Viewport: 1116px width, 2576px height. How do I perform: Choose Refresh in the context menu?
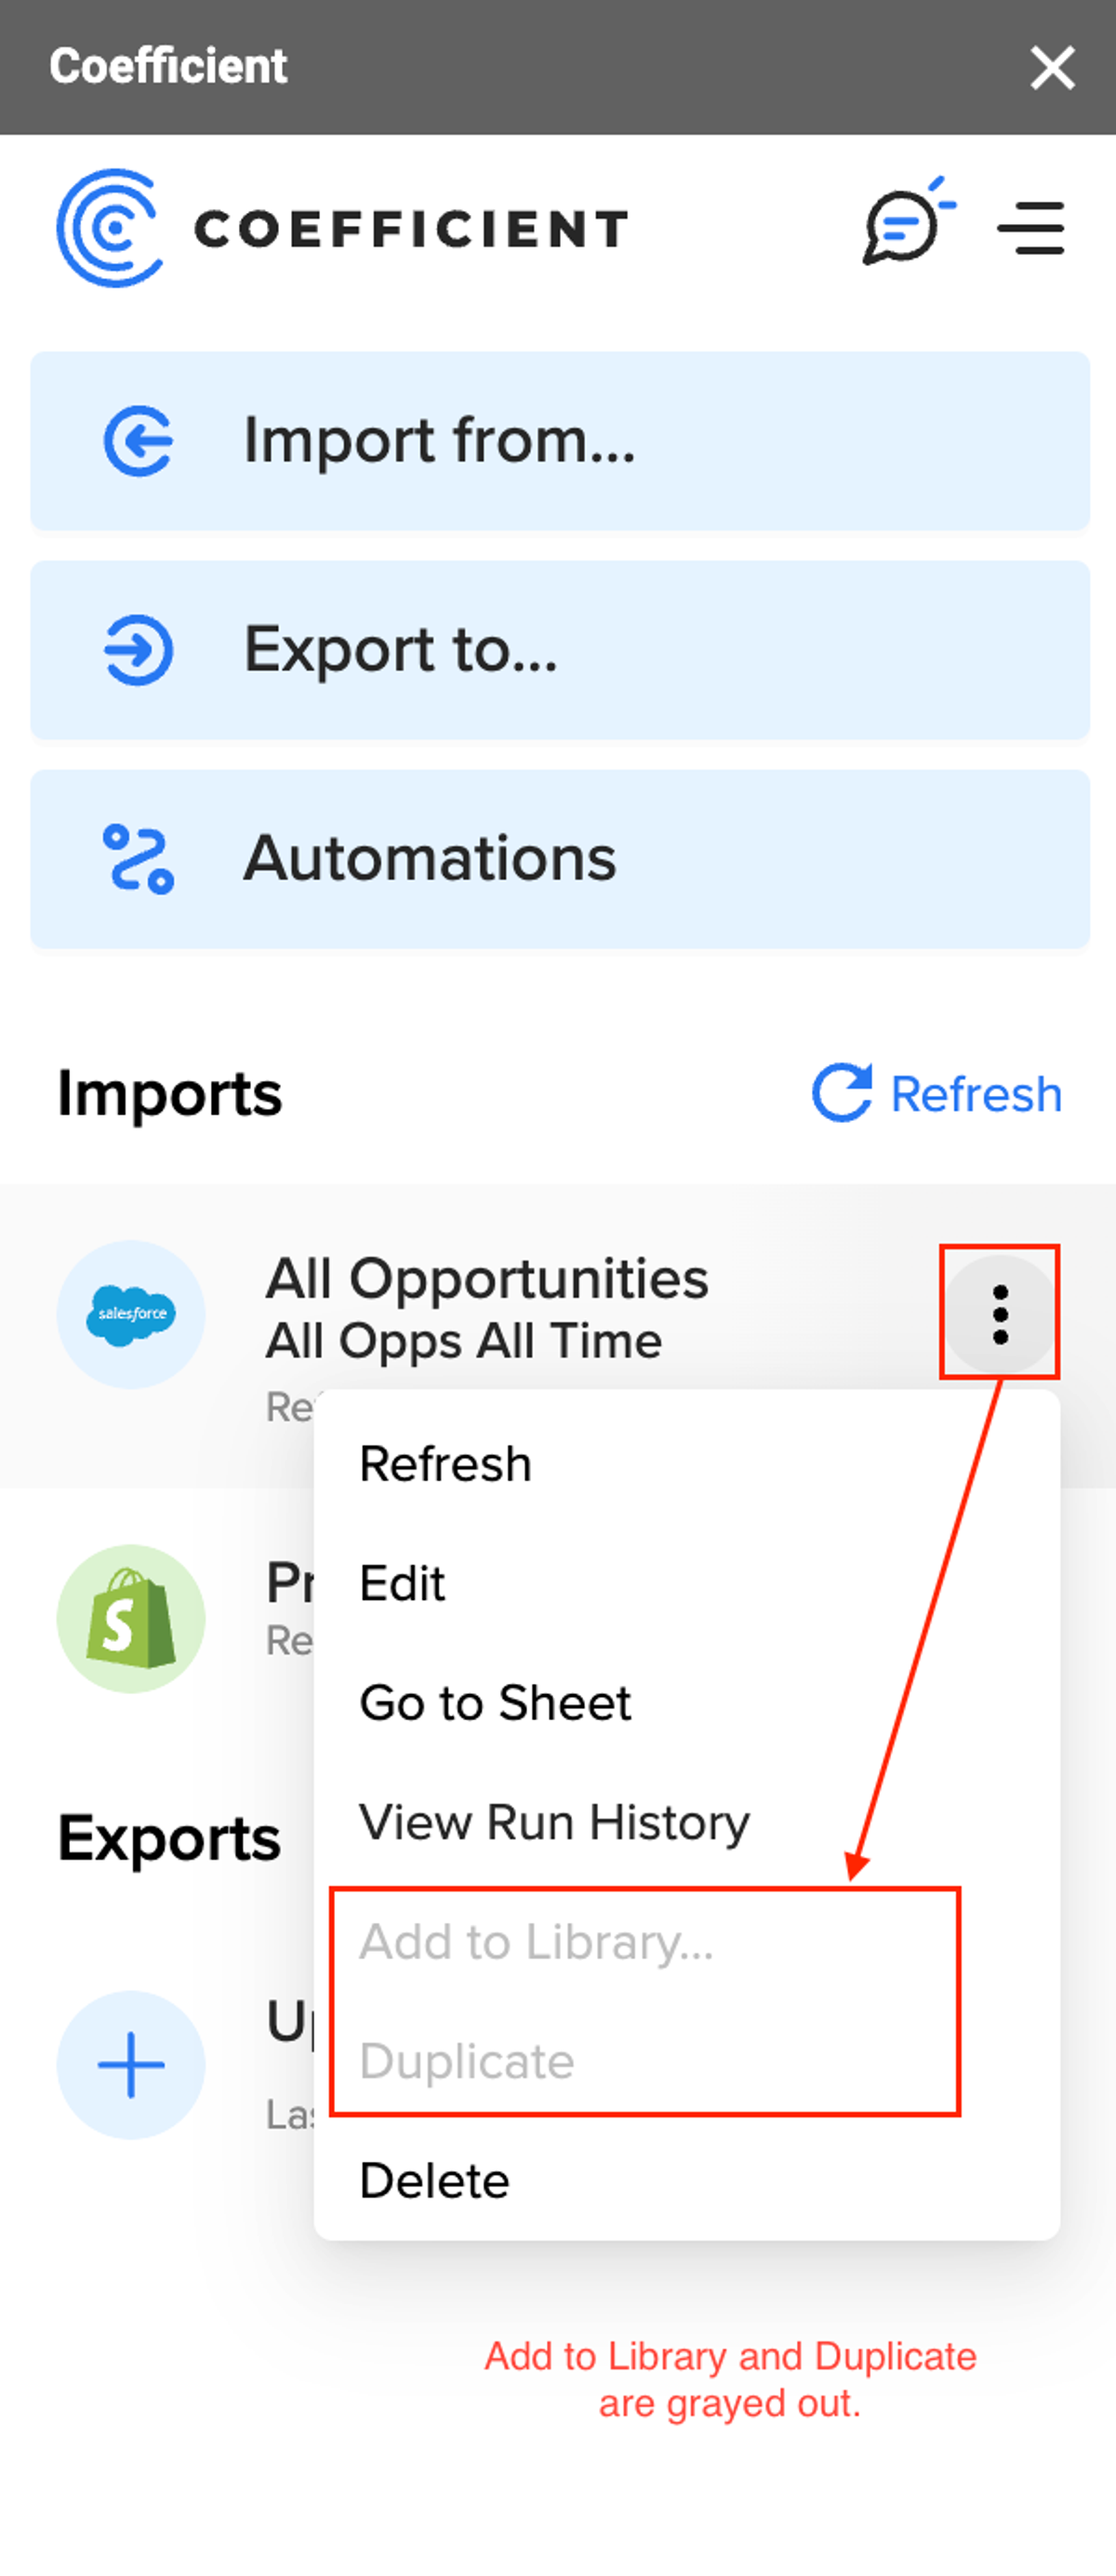click(x=687, y=1464)
